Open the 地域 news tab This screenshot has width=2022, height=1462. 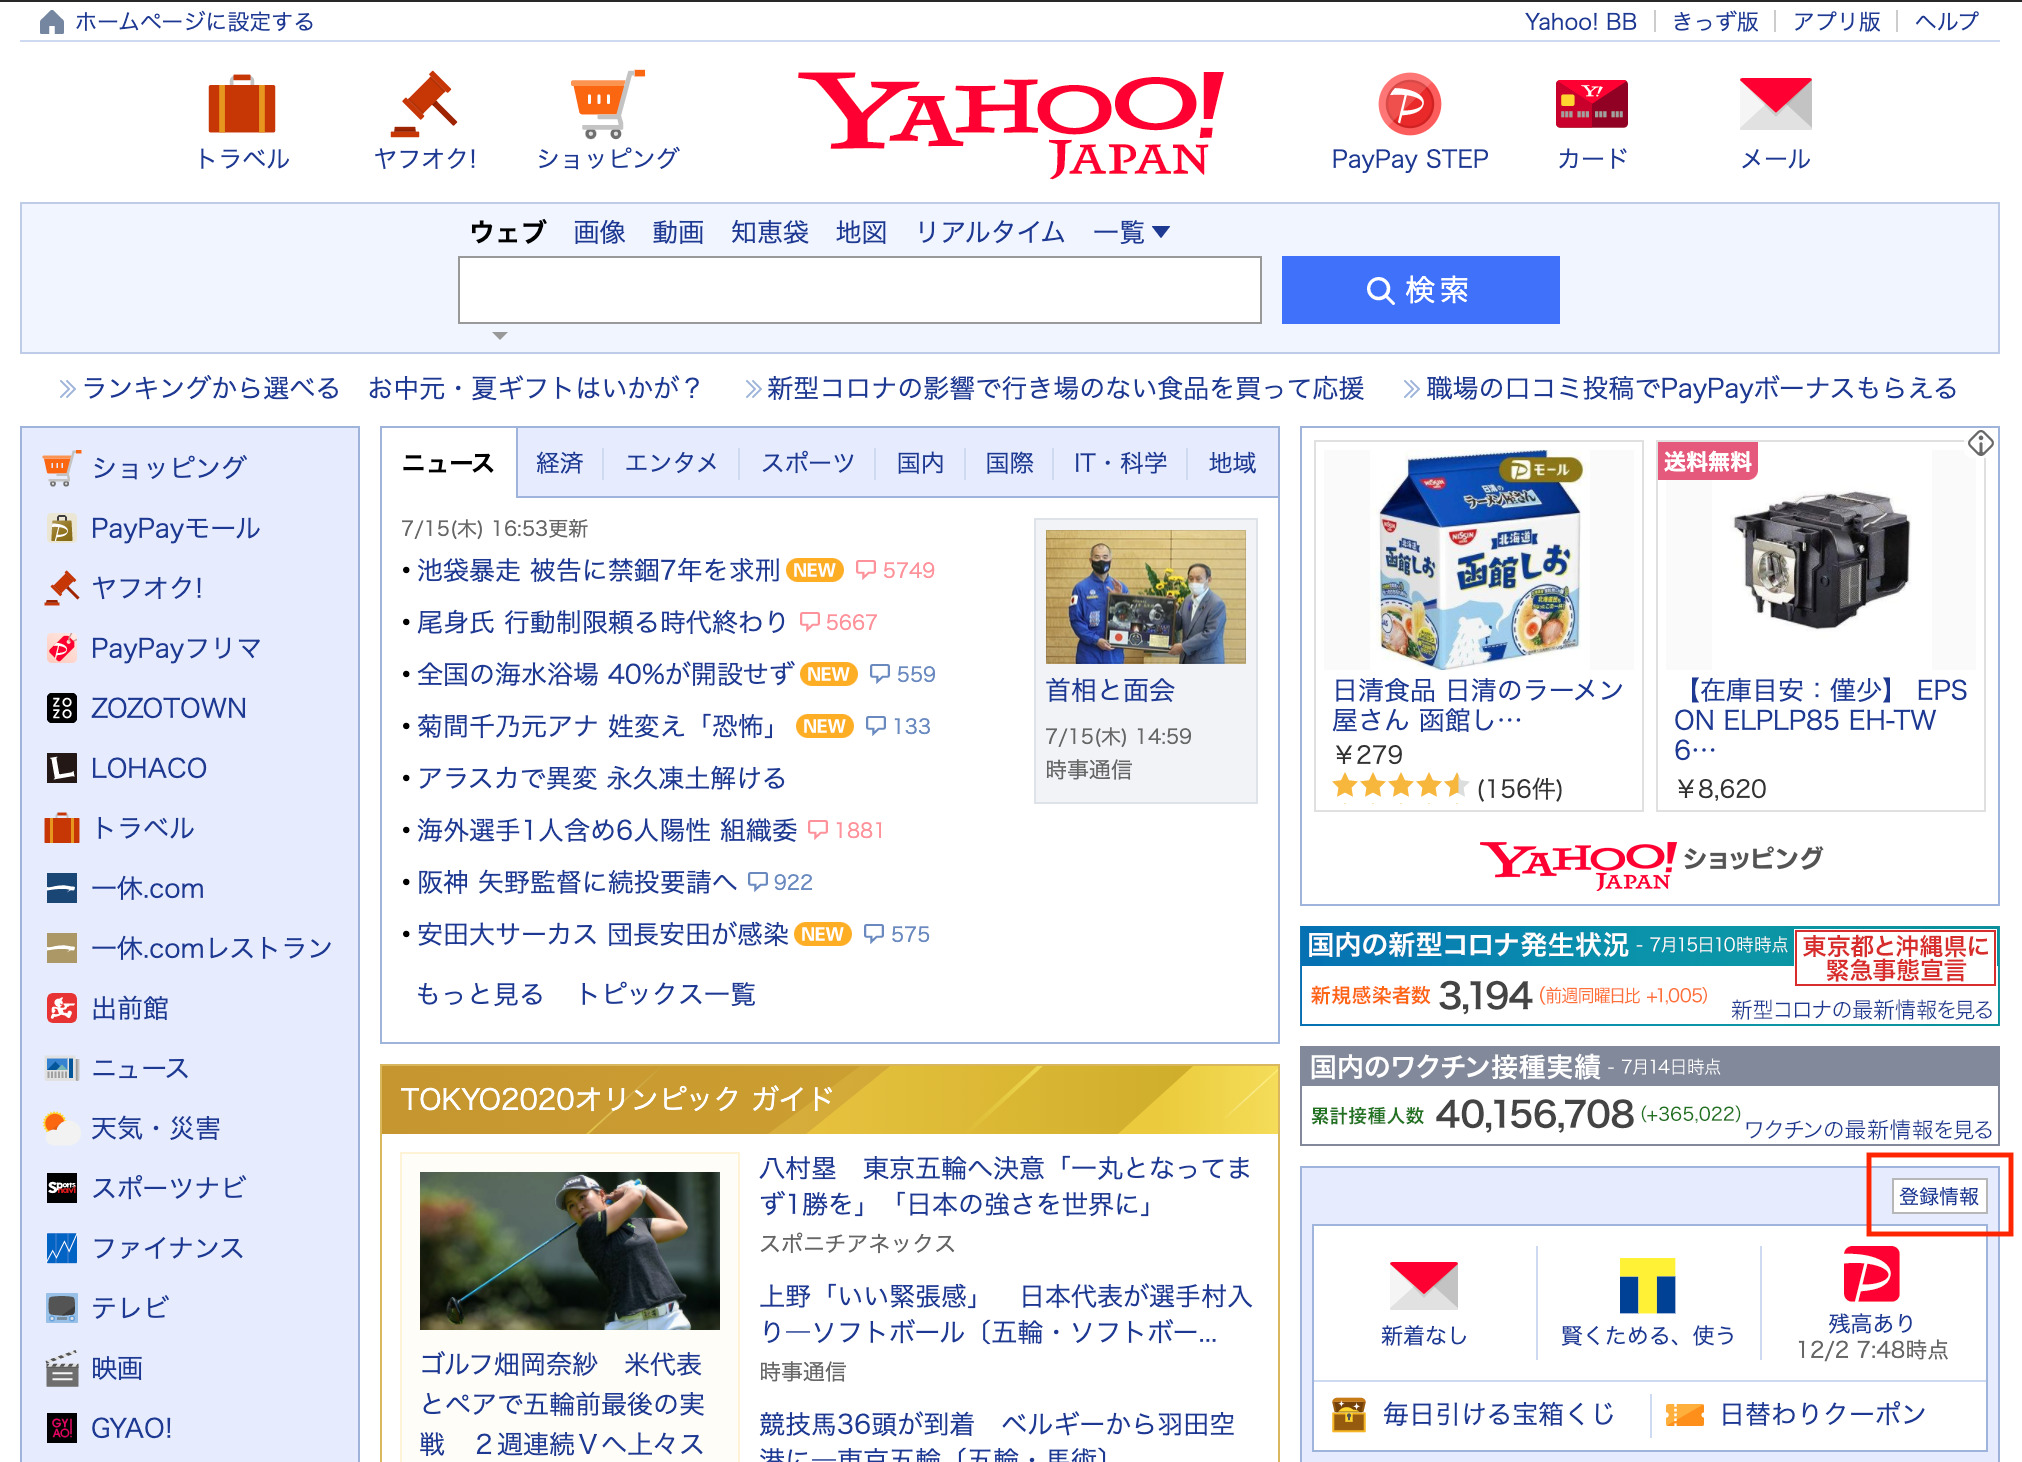(1232, 463)
